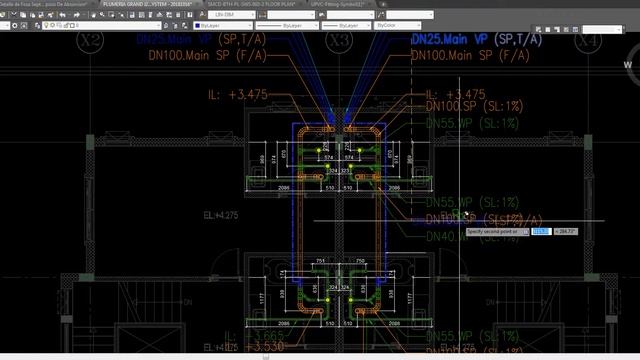Open the multileader style dropdown
640x360 pixels.
click(x=410, y=15)
